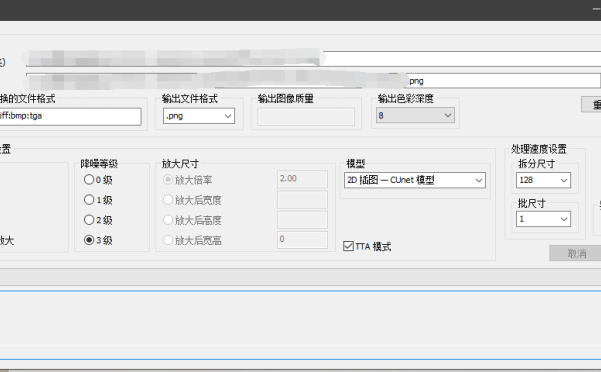Click the 降噪等级 group label
The width and height of the screenshot is (601, 372).
tap(99, 164)
